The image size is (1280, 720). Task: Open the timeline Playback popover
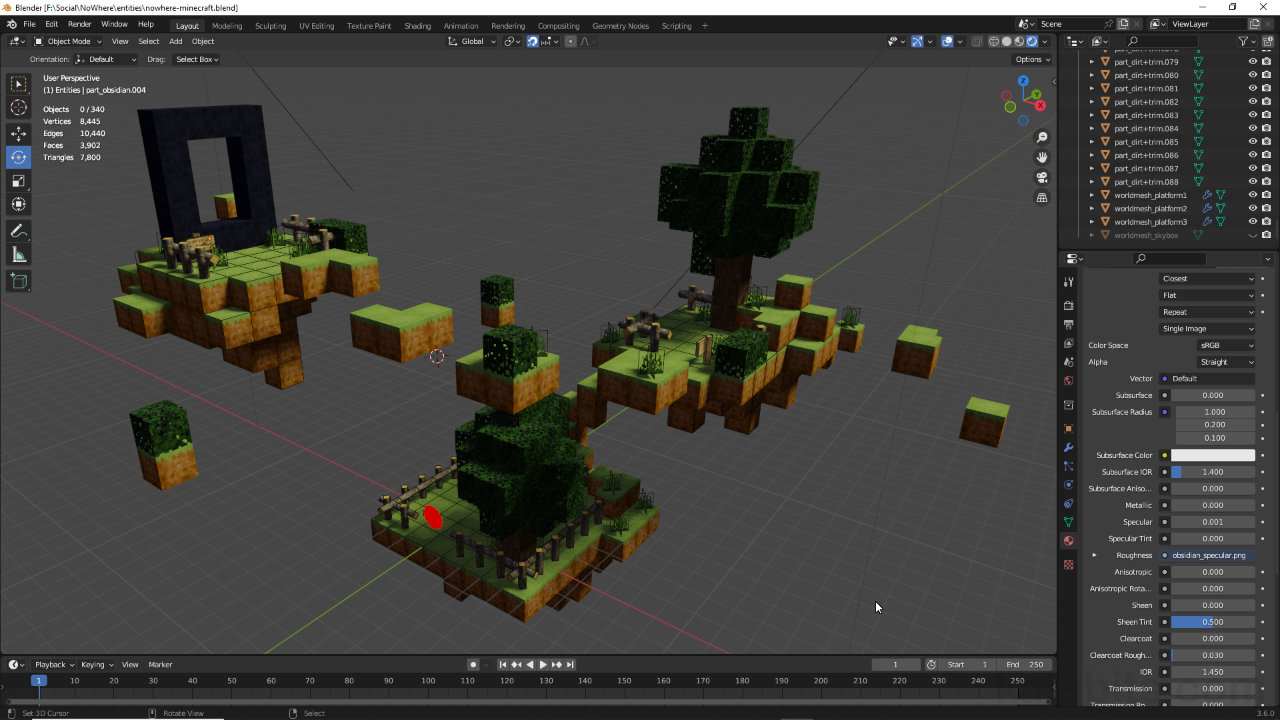coord(54,664)
